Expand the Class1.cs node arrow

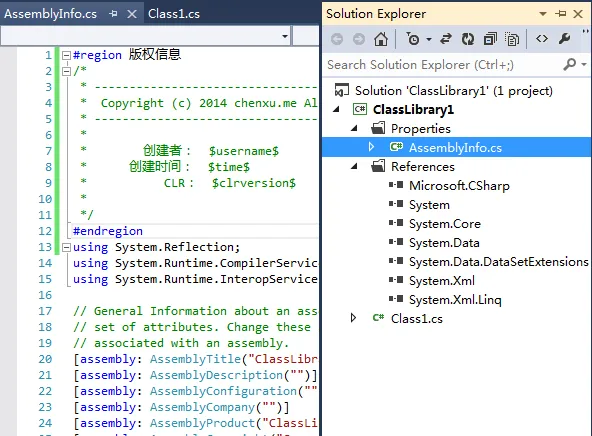point(353,318)
